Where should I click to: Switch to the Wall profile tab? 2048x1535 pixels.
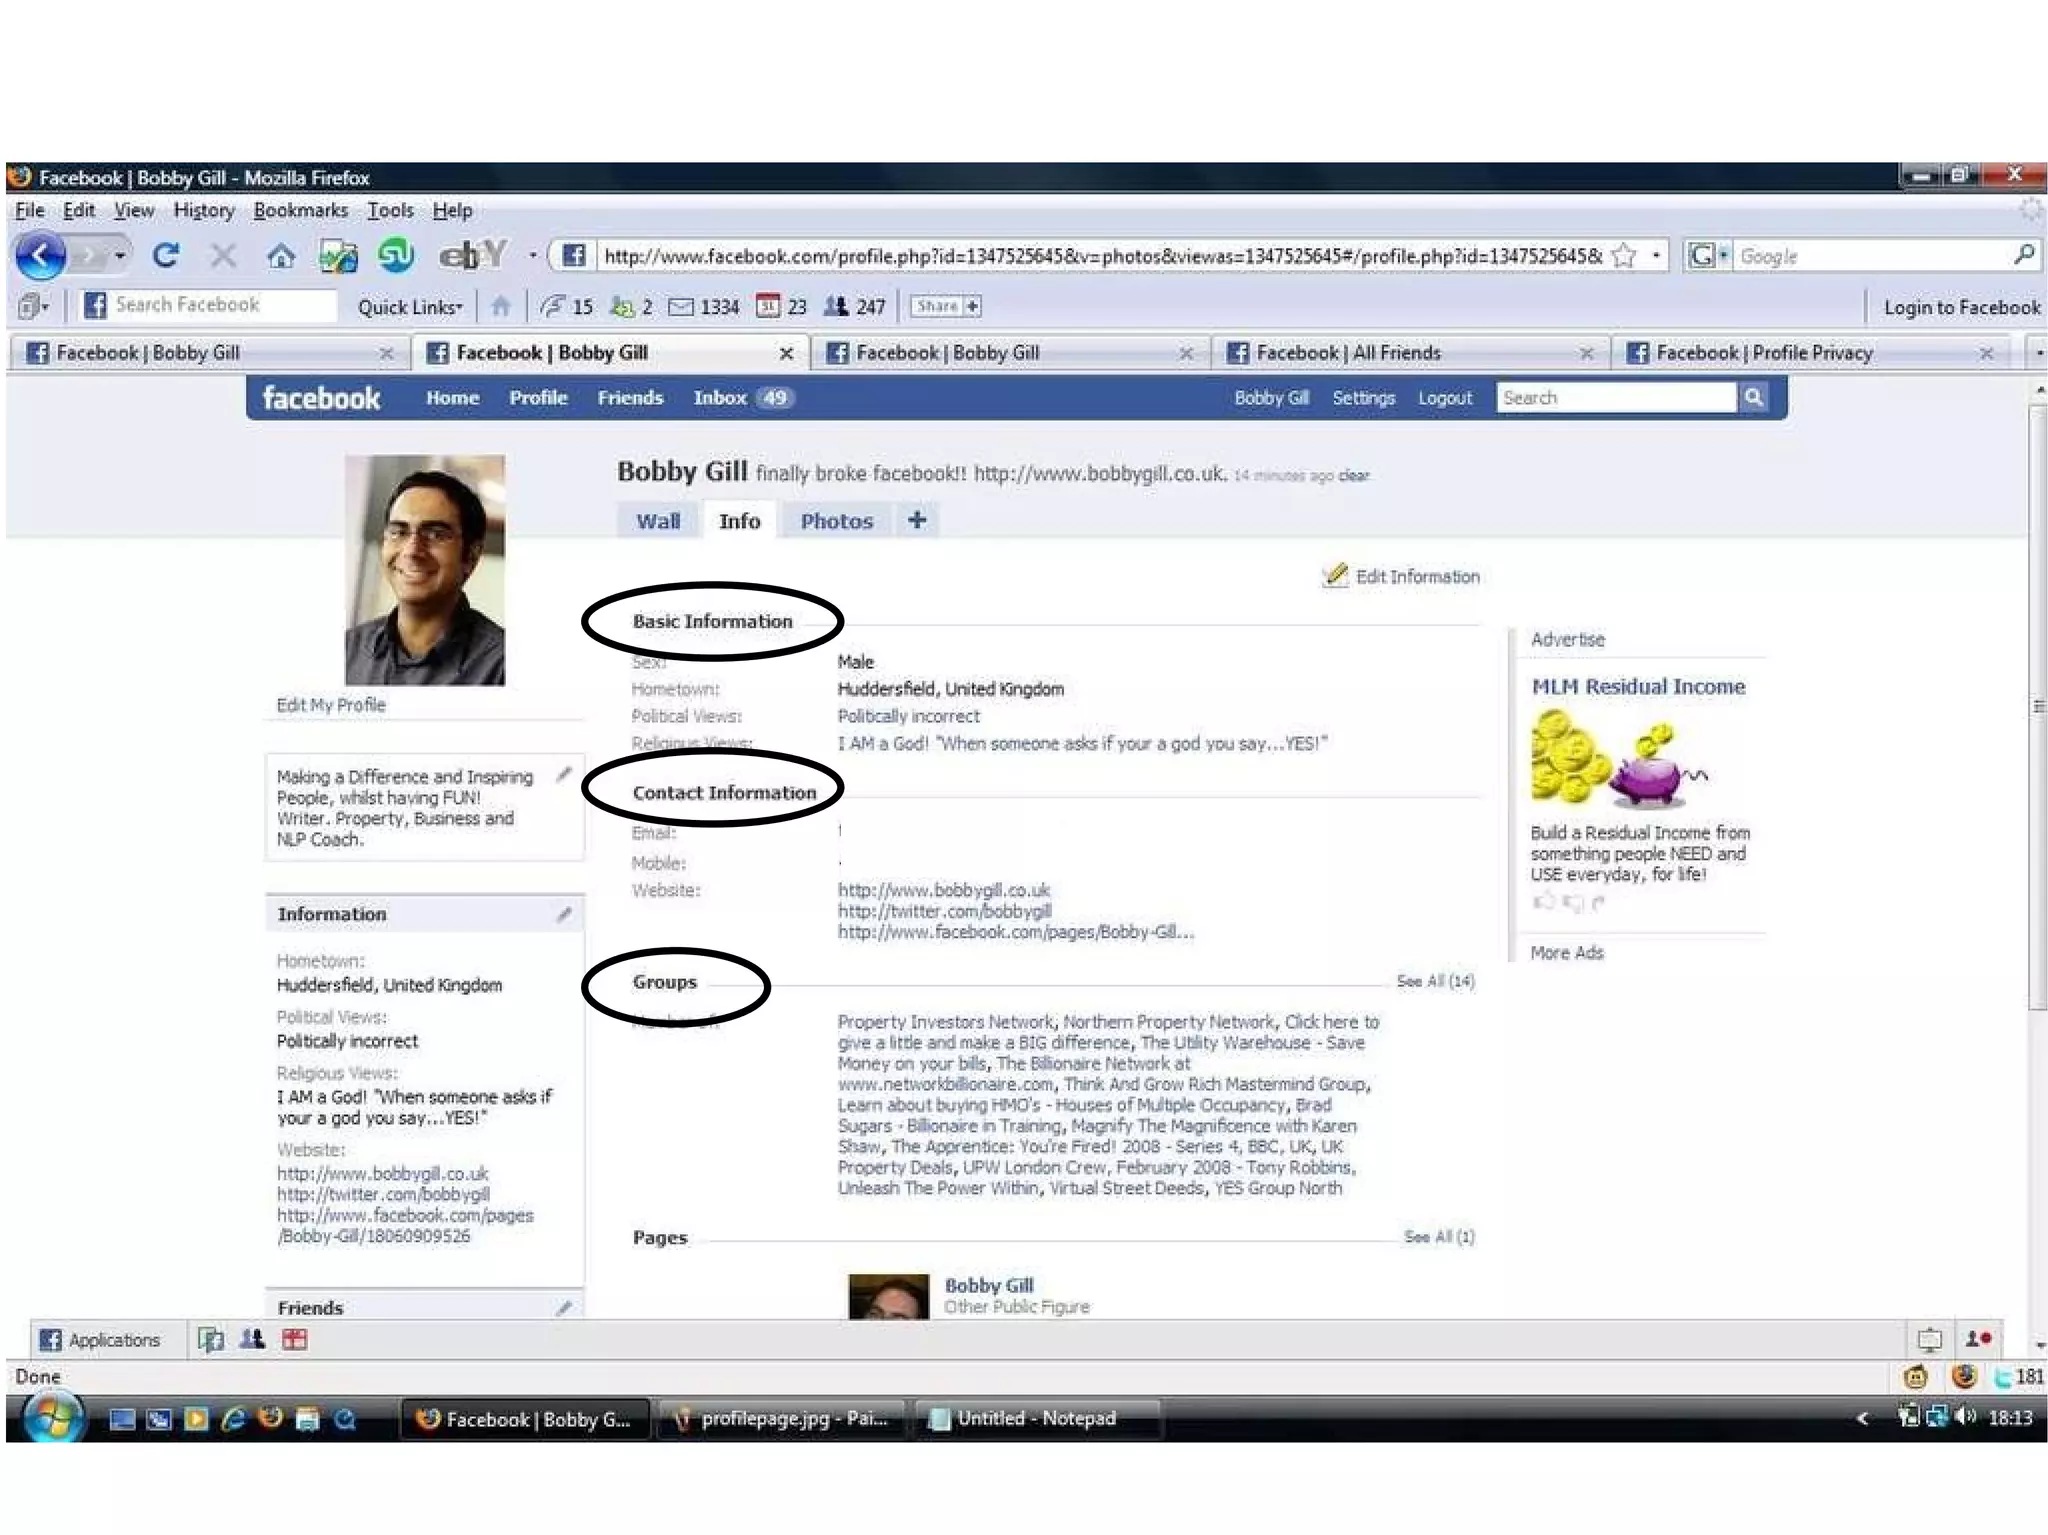pyautogui.click(x=658, y=521)
